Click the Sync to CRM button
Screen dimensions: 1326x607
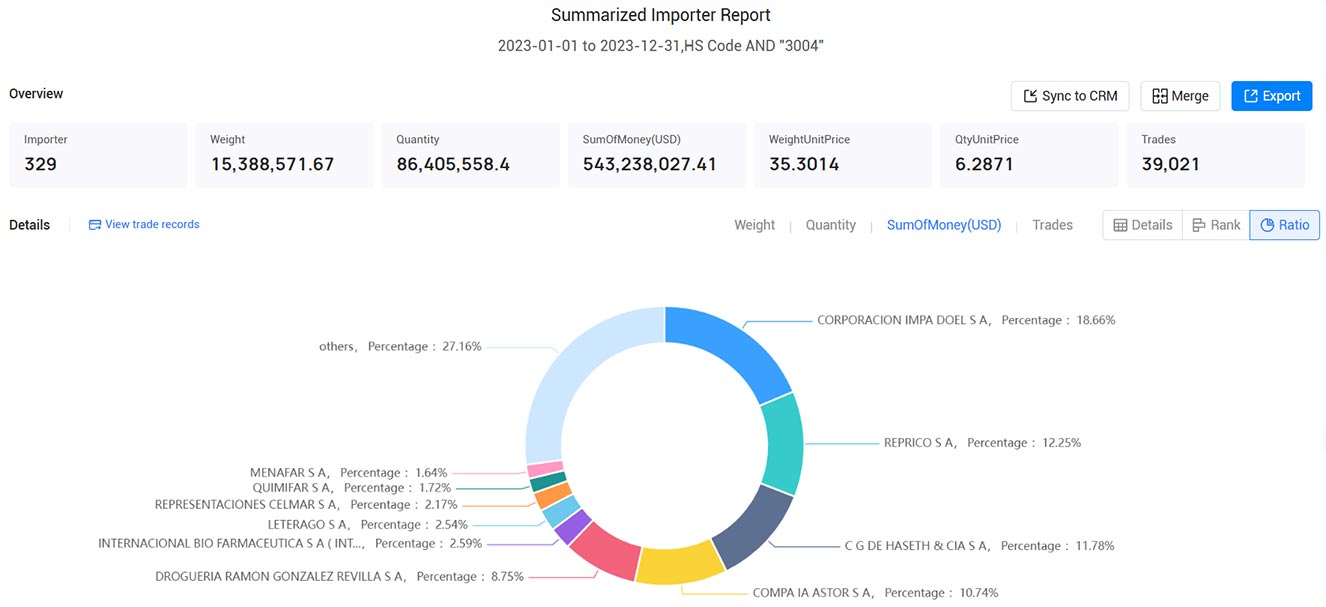click(x=1070, y=96)
